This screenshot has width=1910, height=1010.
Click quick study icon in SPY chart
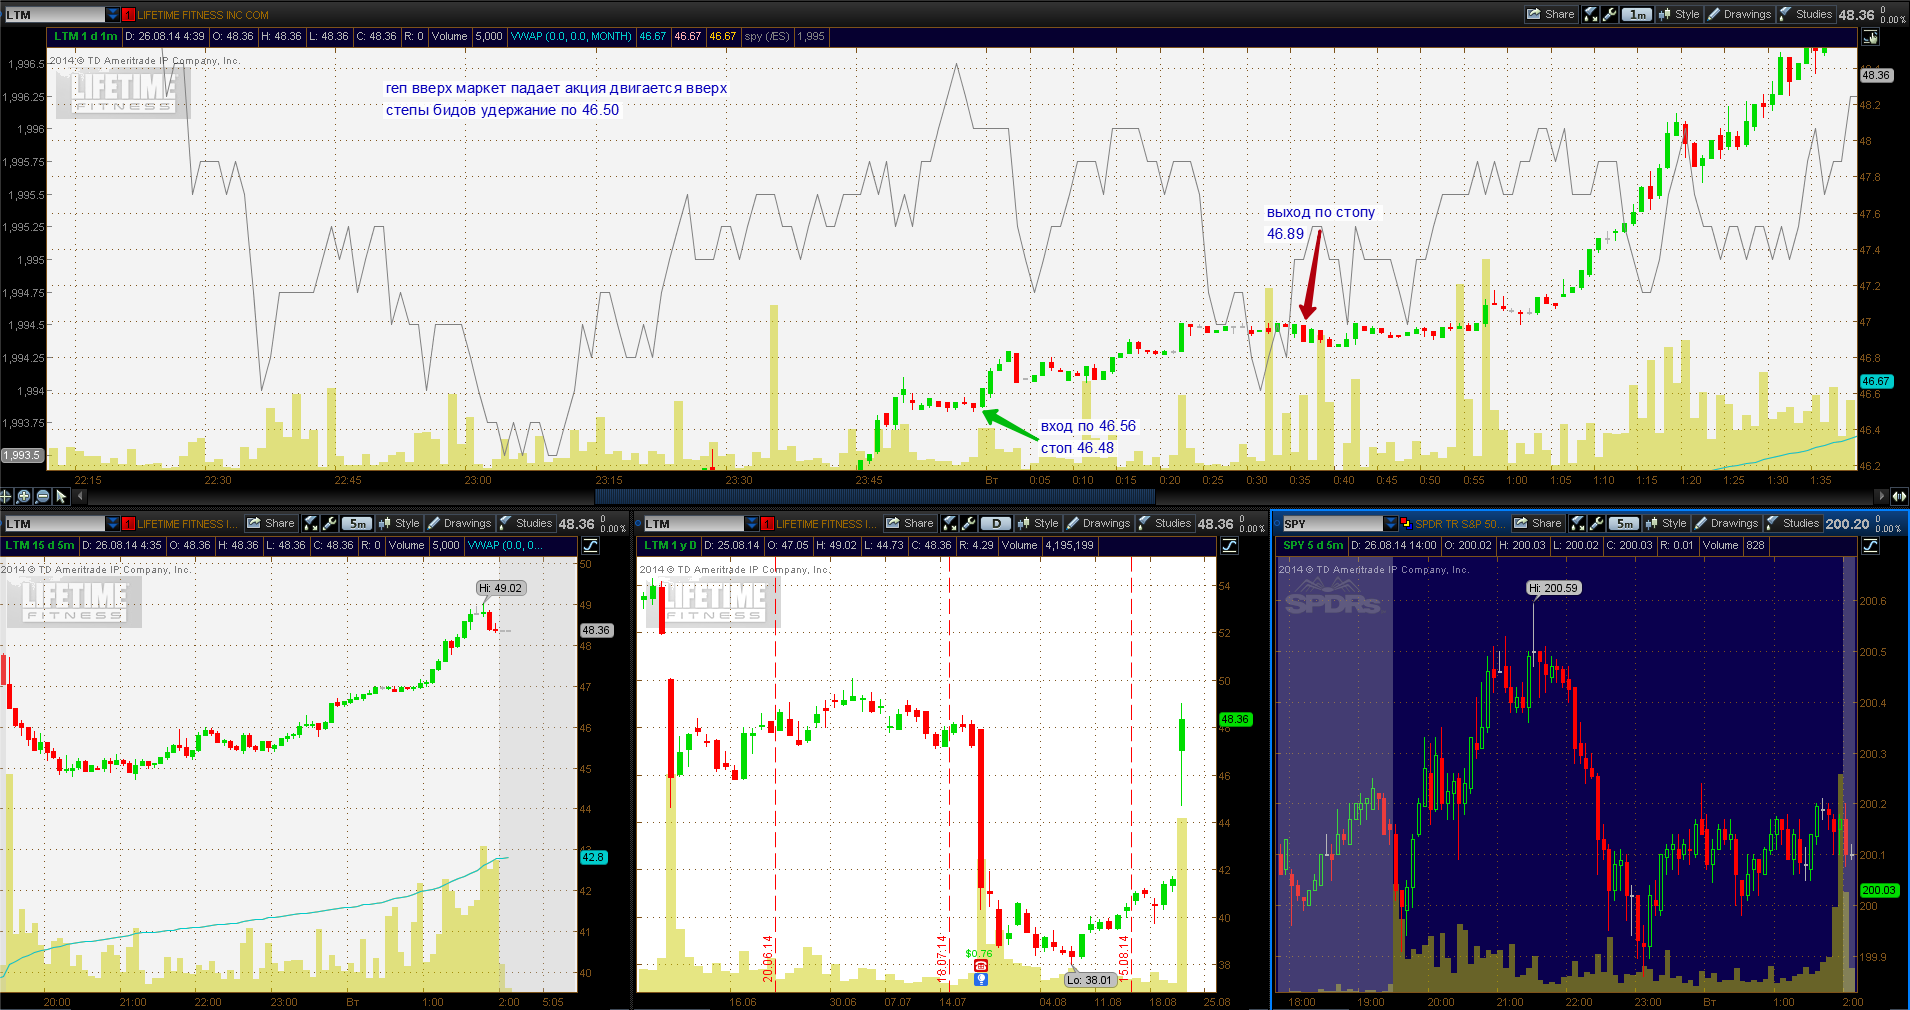click(1577, 523)
